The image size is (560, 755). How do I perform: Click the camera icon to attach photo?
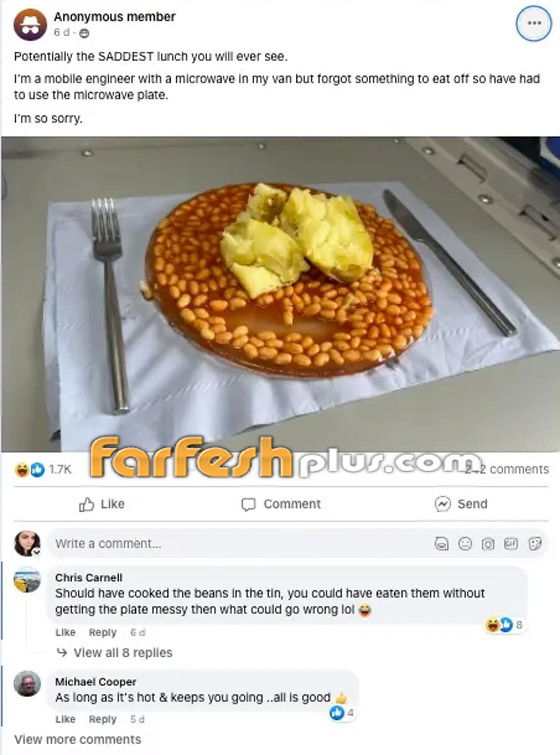488,544
